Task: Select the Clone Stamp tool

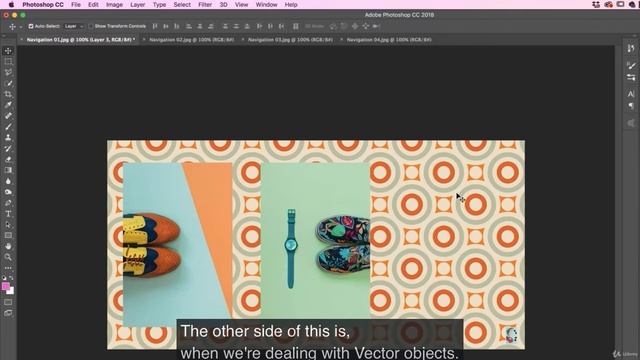Action: pos(8,138)
